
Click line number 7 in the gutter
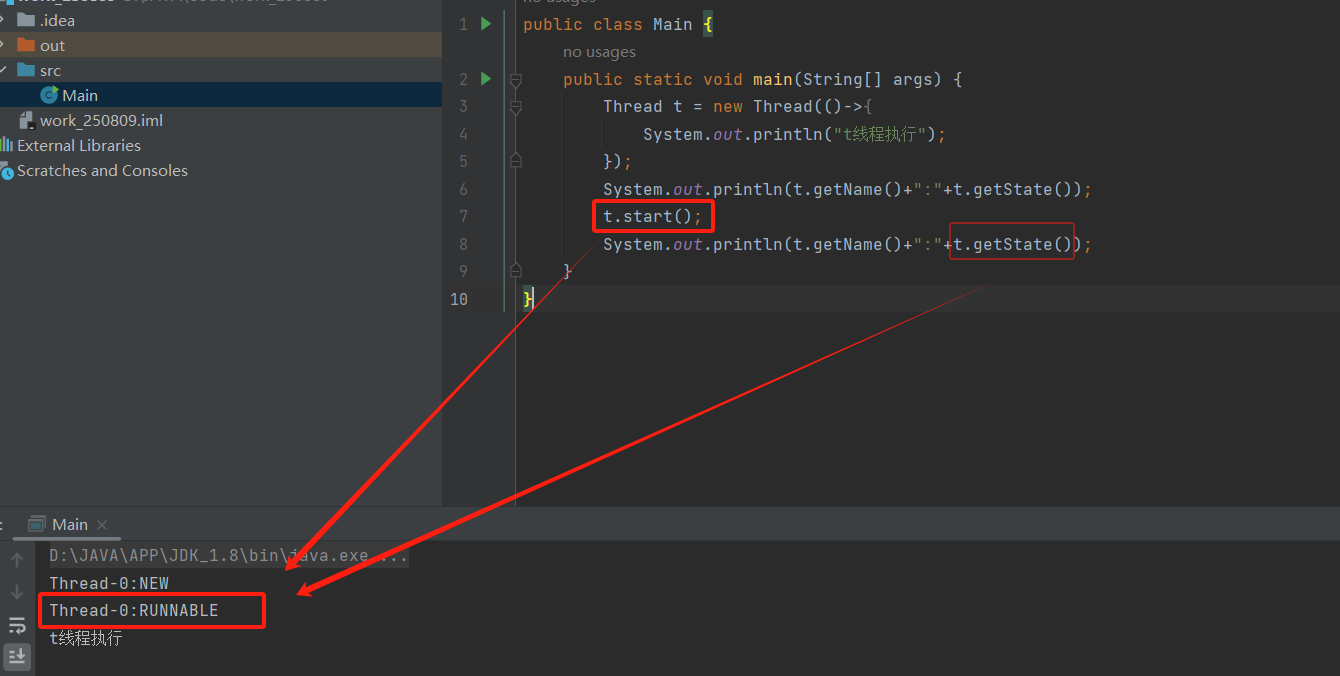[463, 217]
